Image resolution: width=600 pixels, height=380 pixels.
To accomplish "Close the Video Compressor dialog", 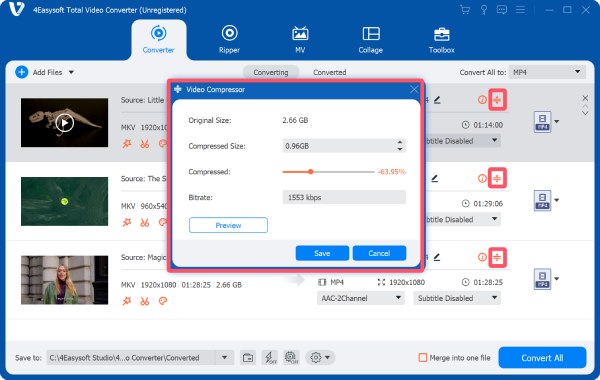I will point(414,90).
